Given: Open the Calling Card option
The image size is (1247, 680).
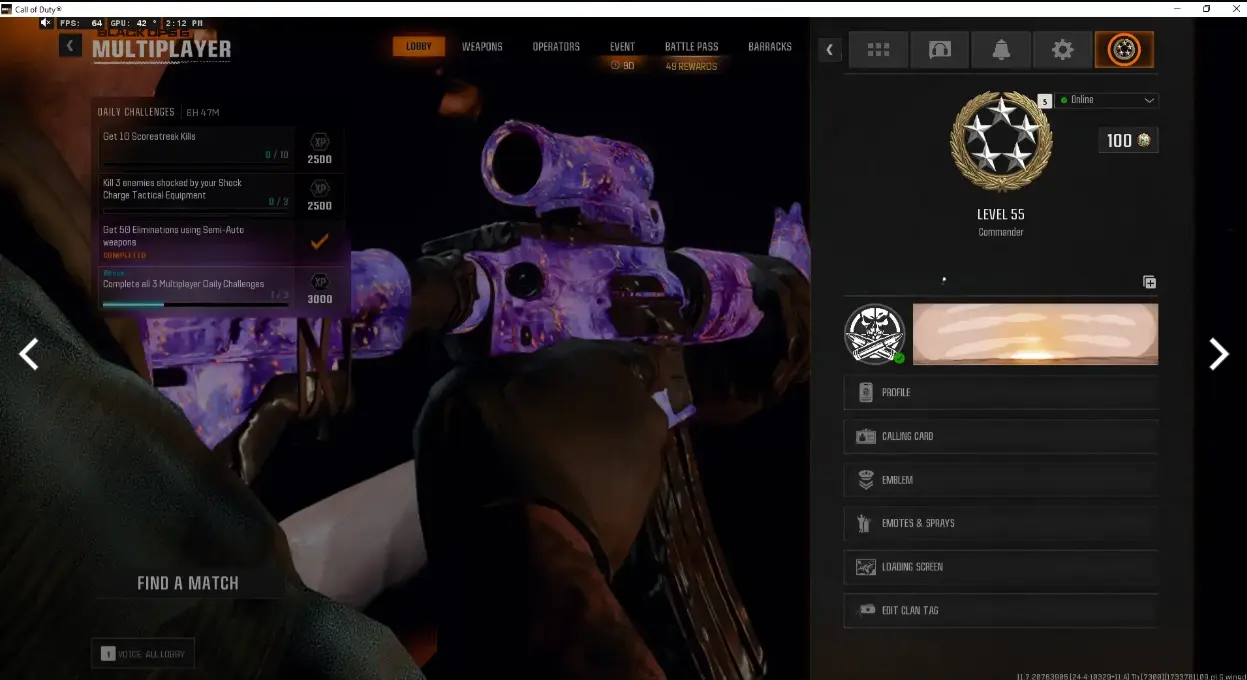Looking at the screenshot, I should [x=1000, y=436].
